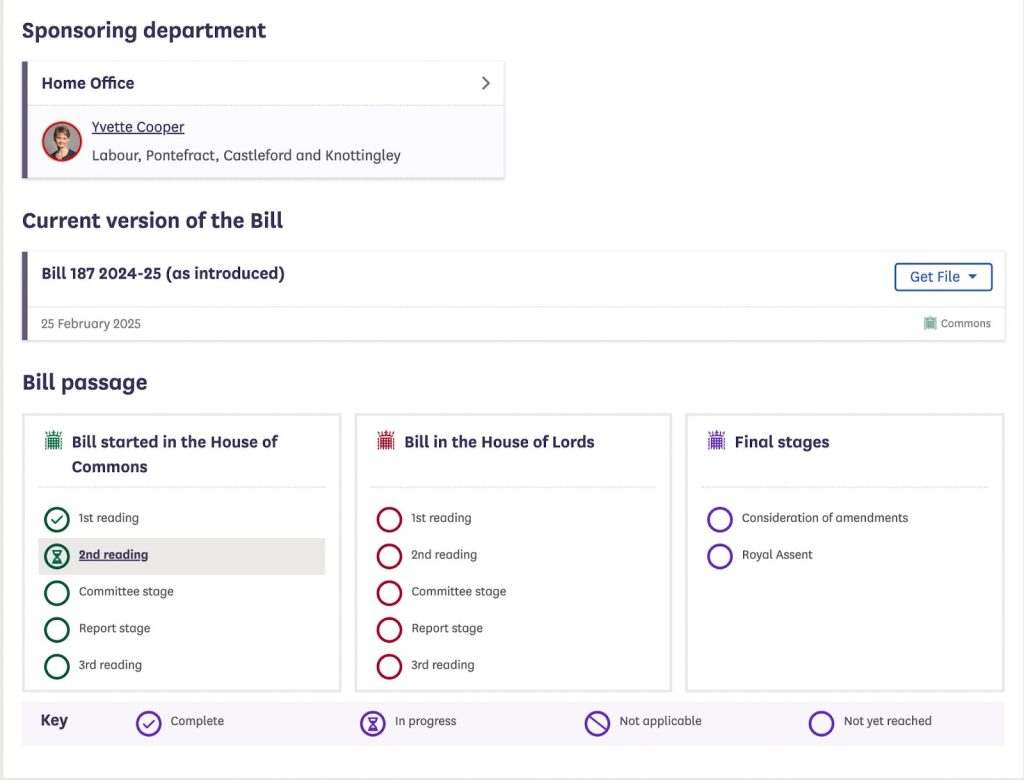Click the Not applicable icon in the Key
1024x780 pixels.
point(597,723)
